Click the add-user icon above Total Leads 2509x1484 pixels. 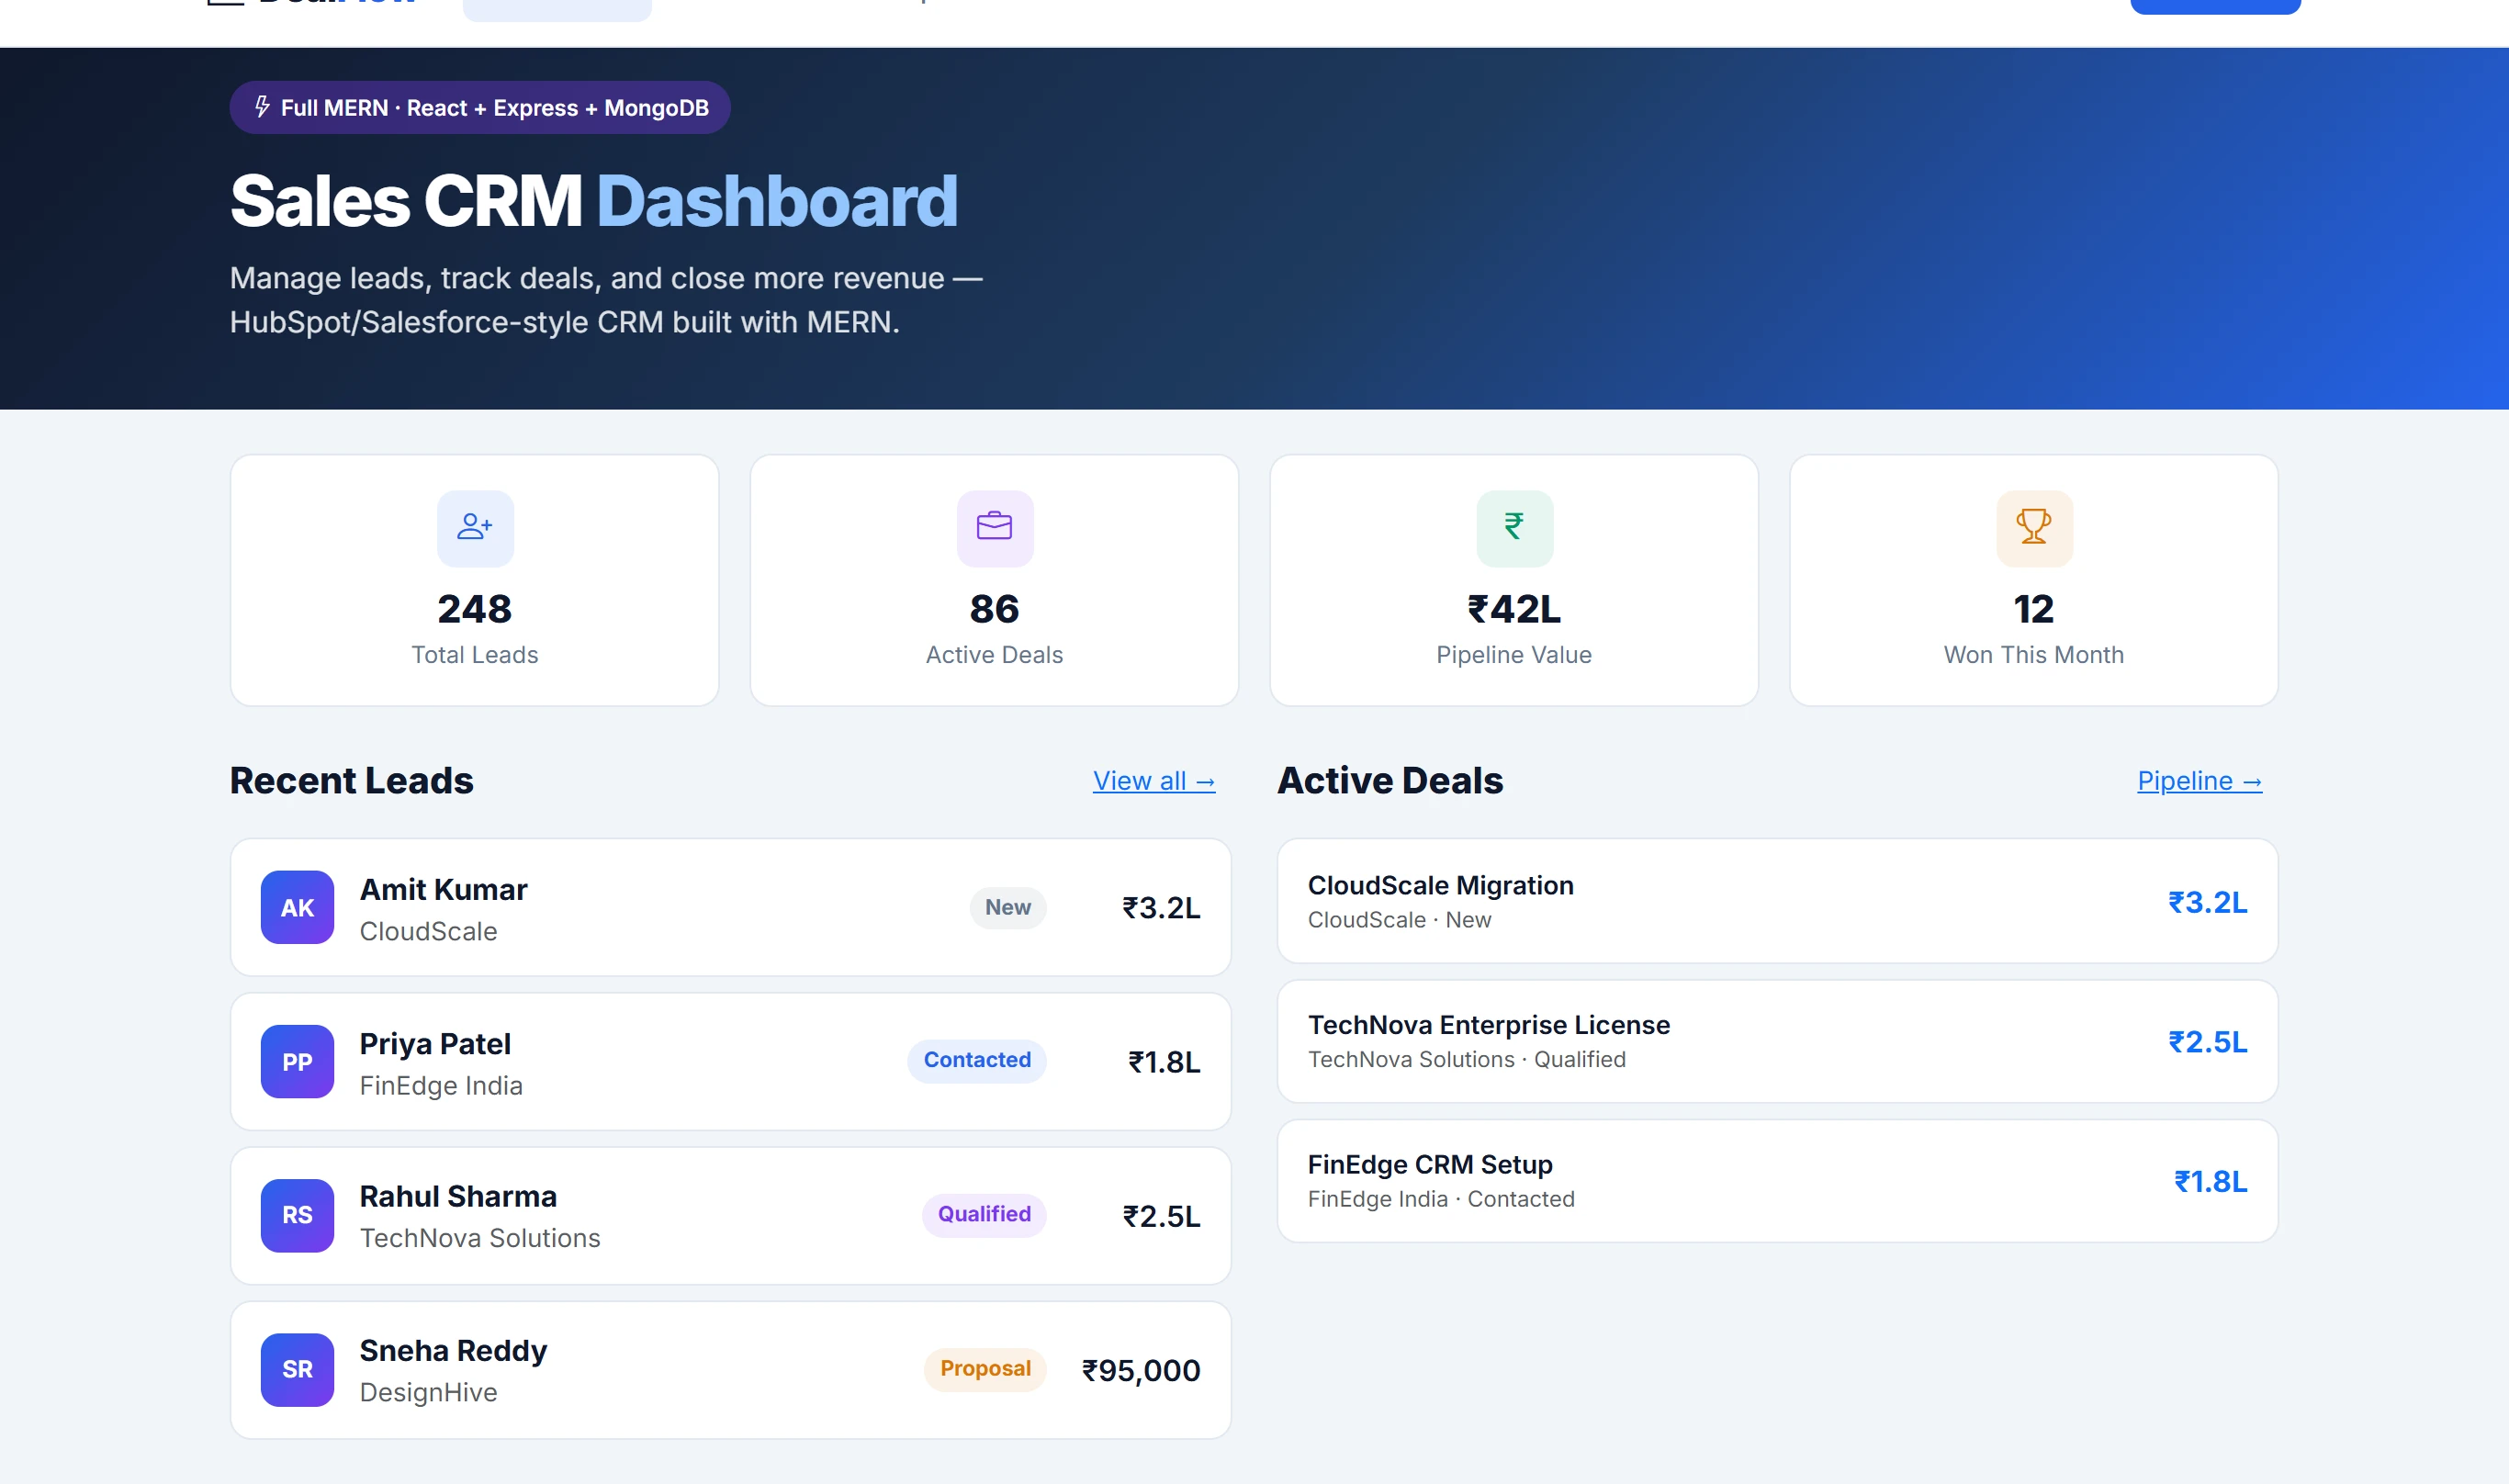click(x=475, y=527)
